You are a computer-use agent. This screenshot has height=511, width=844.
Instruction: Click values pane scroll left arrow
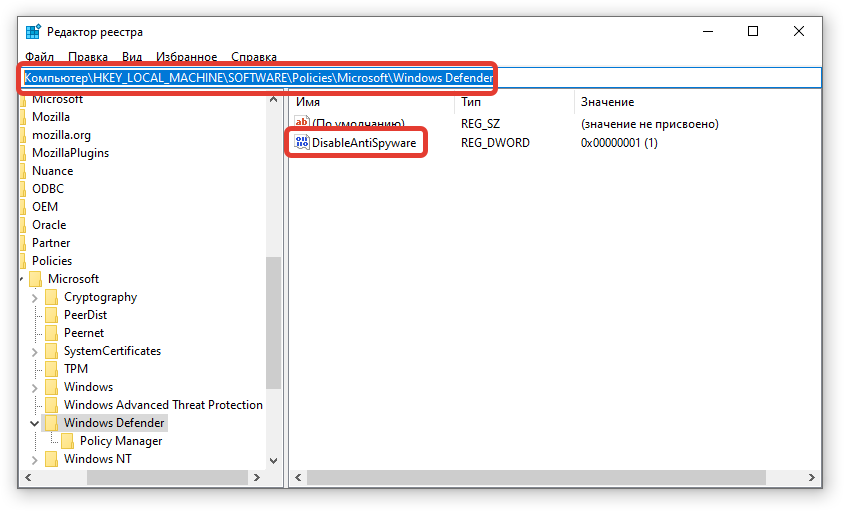298,478
